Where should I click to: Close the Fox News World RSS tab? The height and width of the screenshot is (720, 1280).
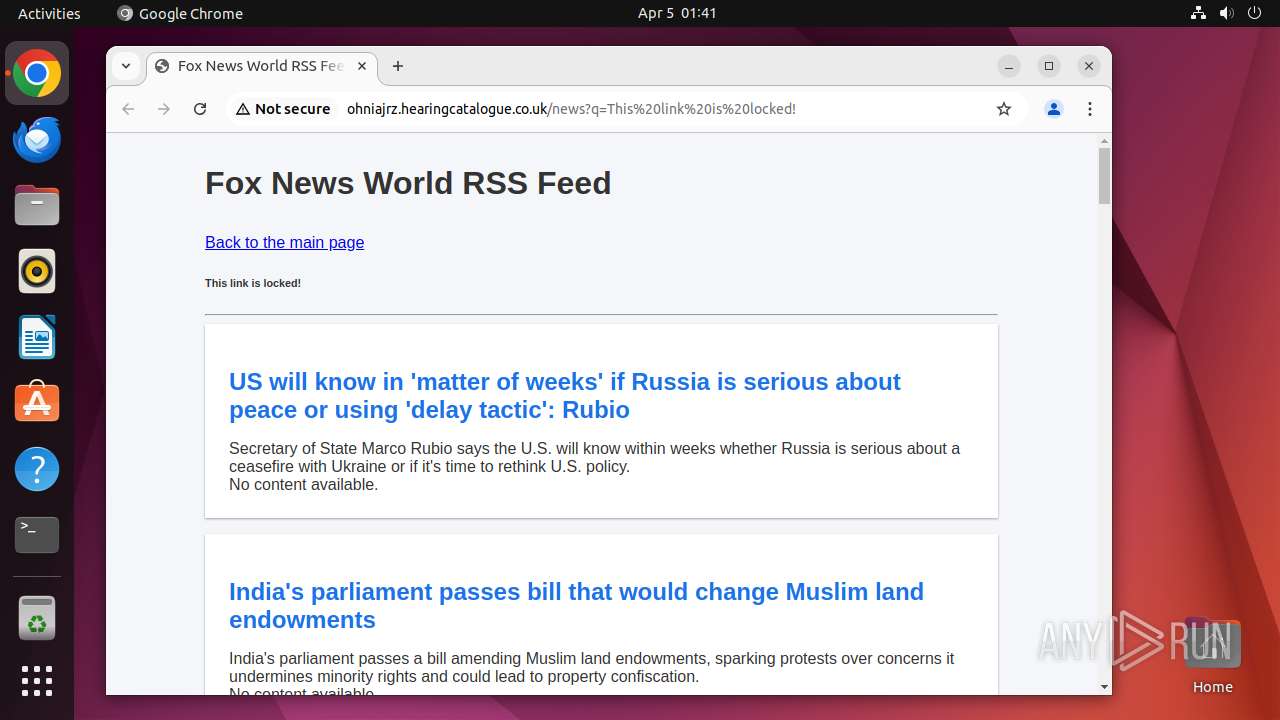point(362,66)
